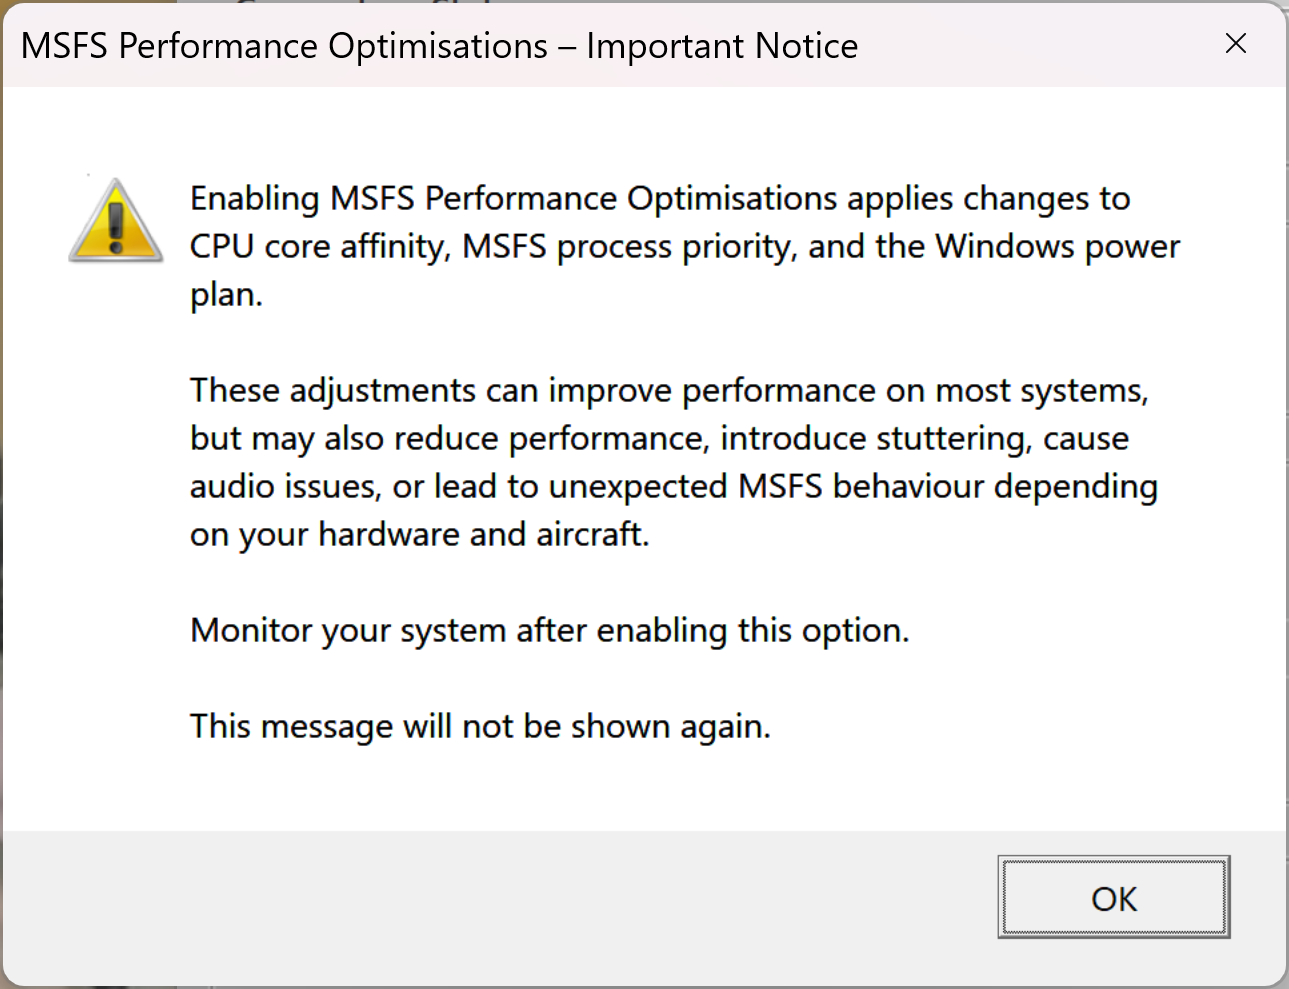Screen dimensions: 1289x989
Task: Click the OK button
Action: click(1114, 897)
